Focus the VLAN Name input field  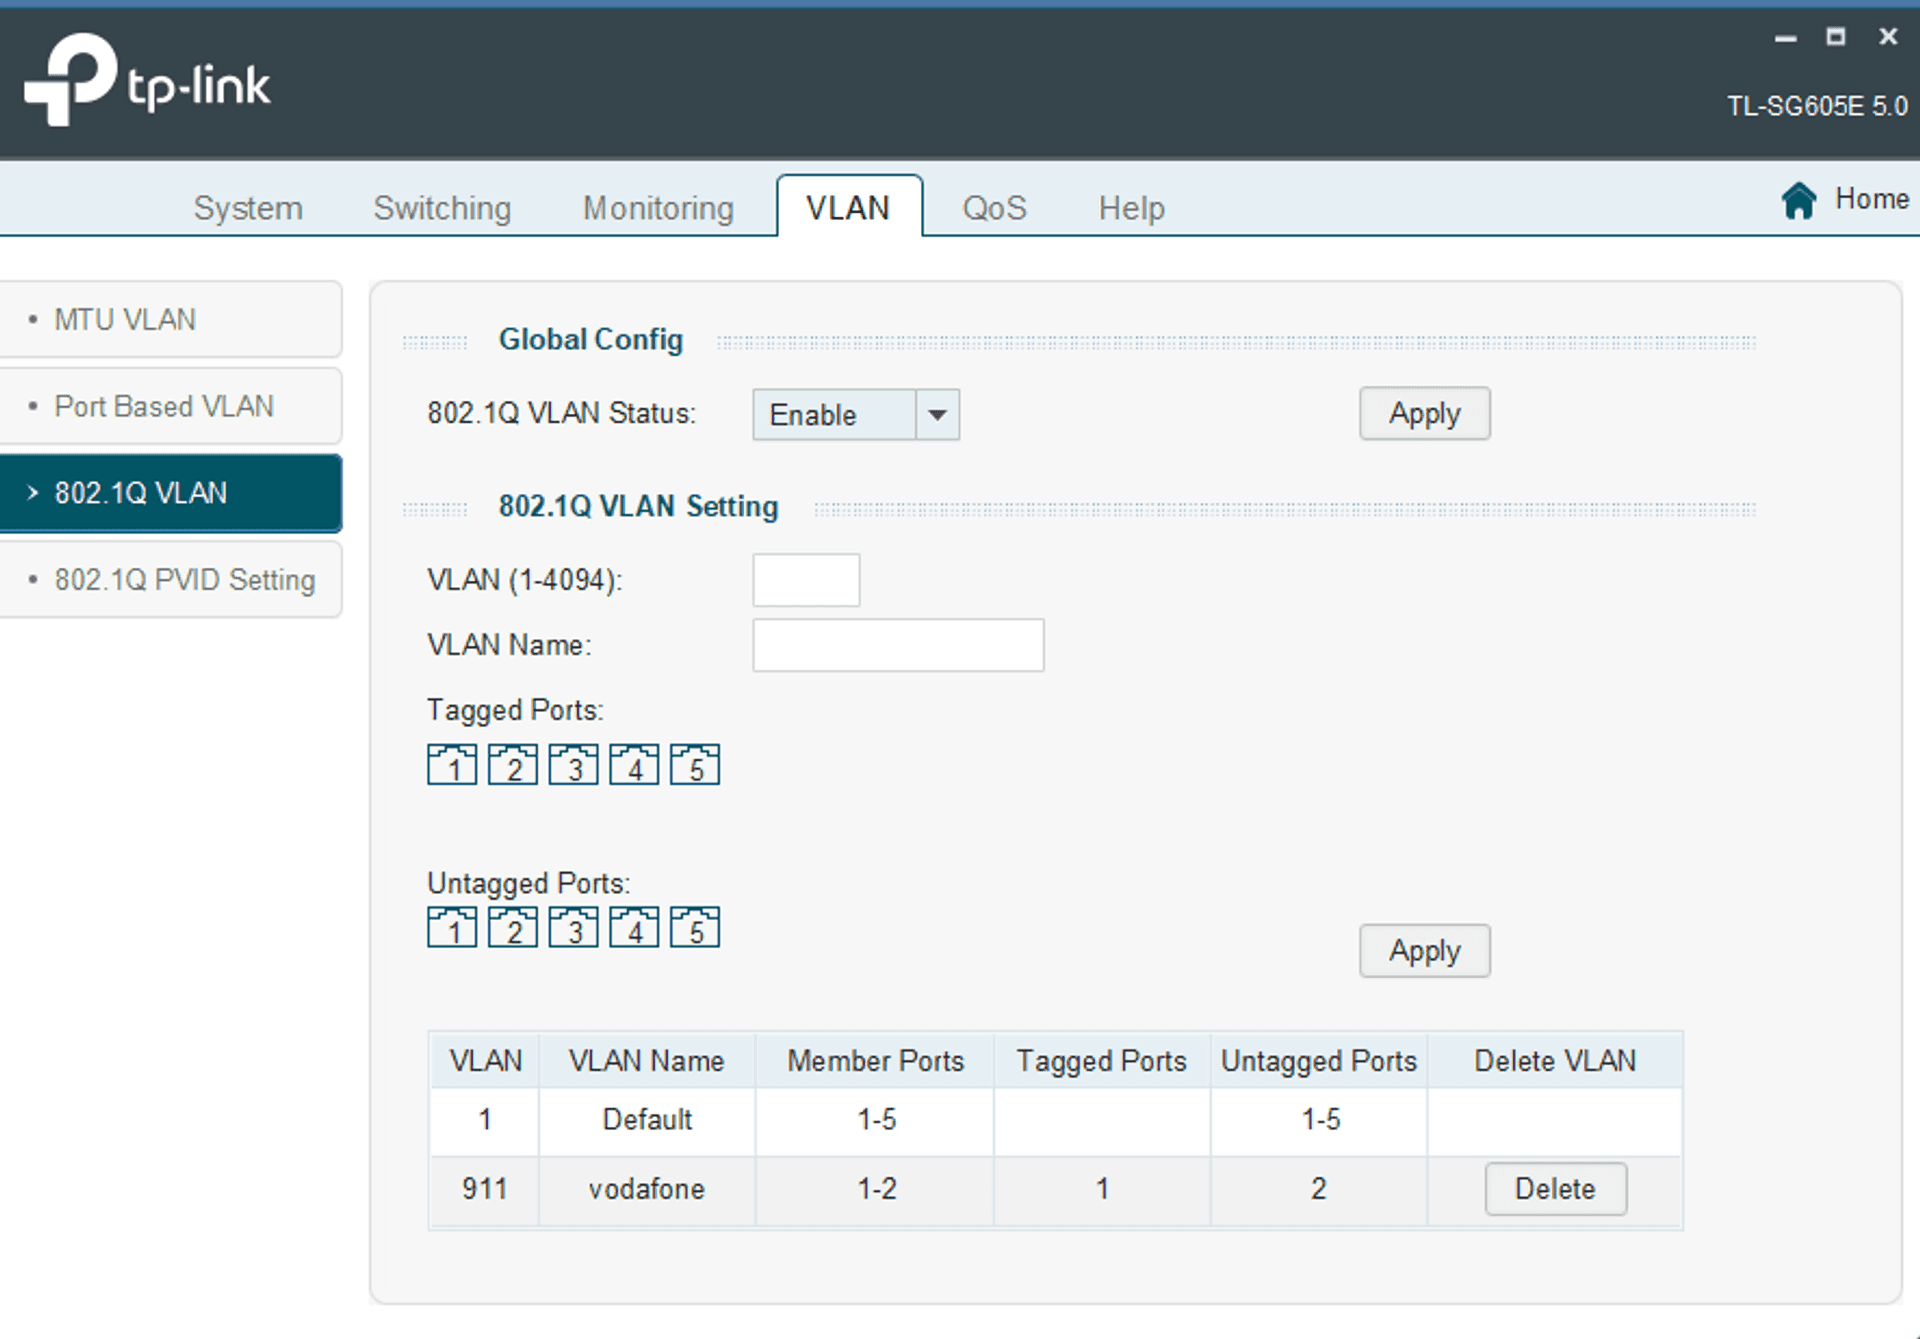pyautogui.click(x=898, y=645)
